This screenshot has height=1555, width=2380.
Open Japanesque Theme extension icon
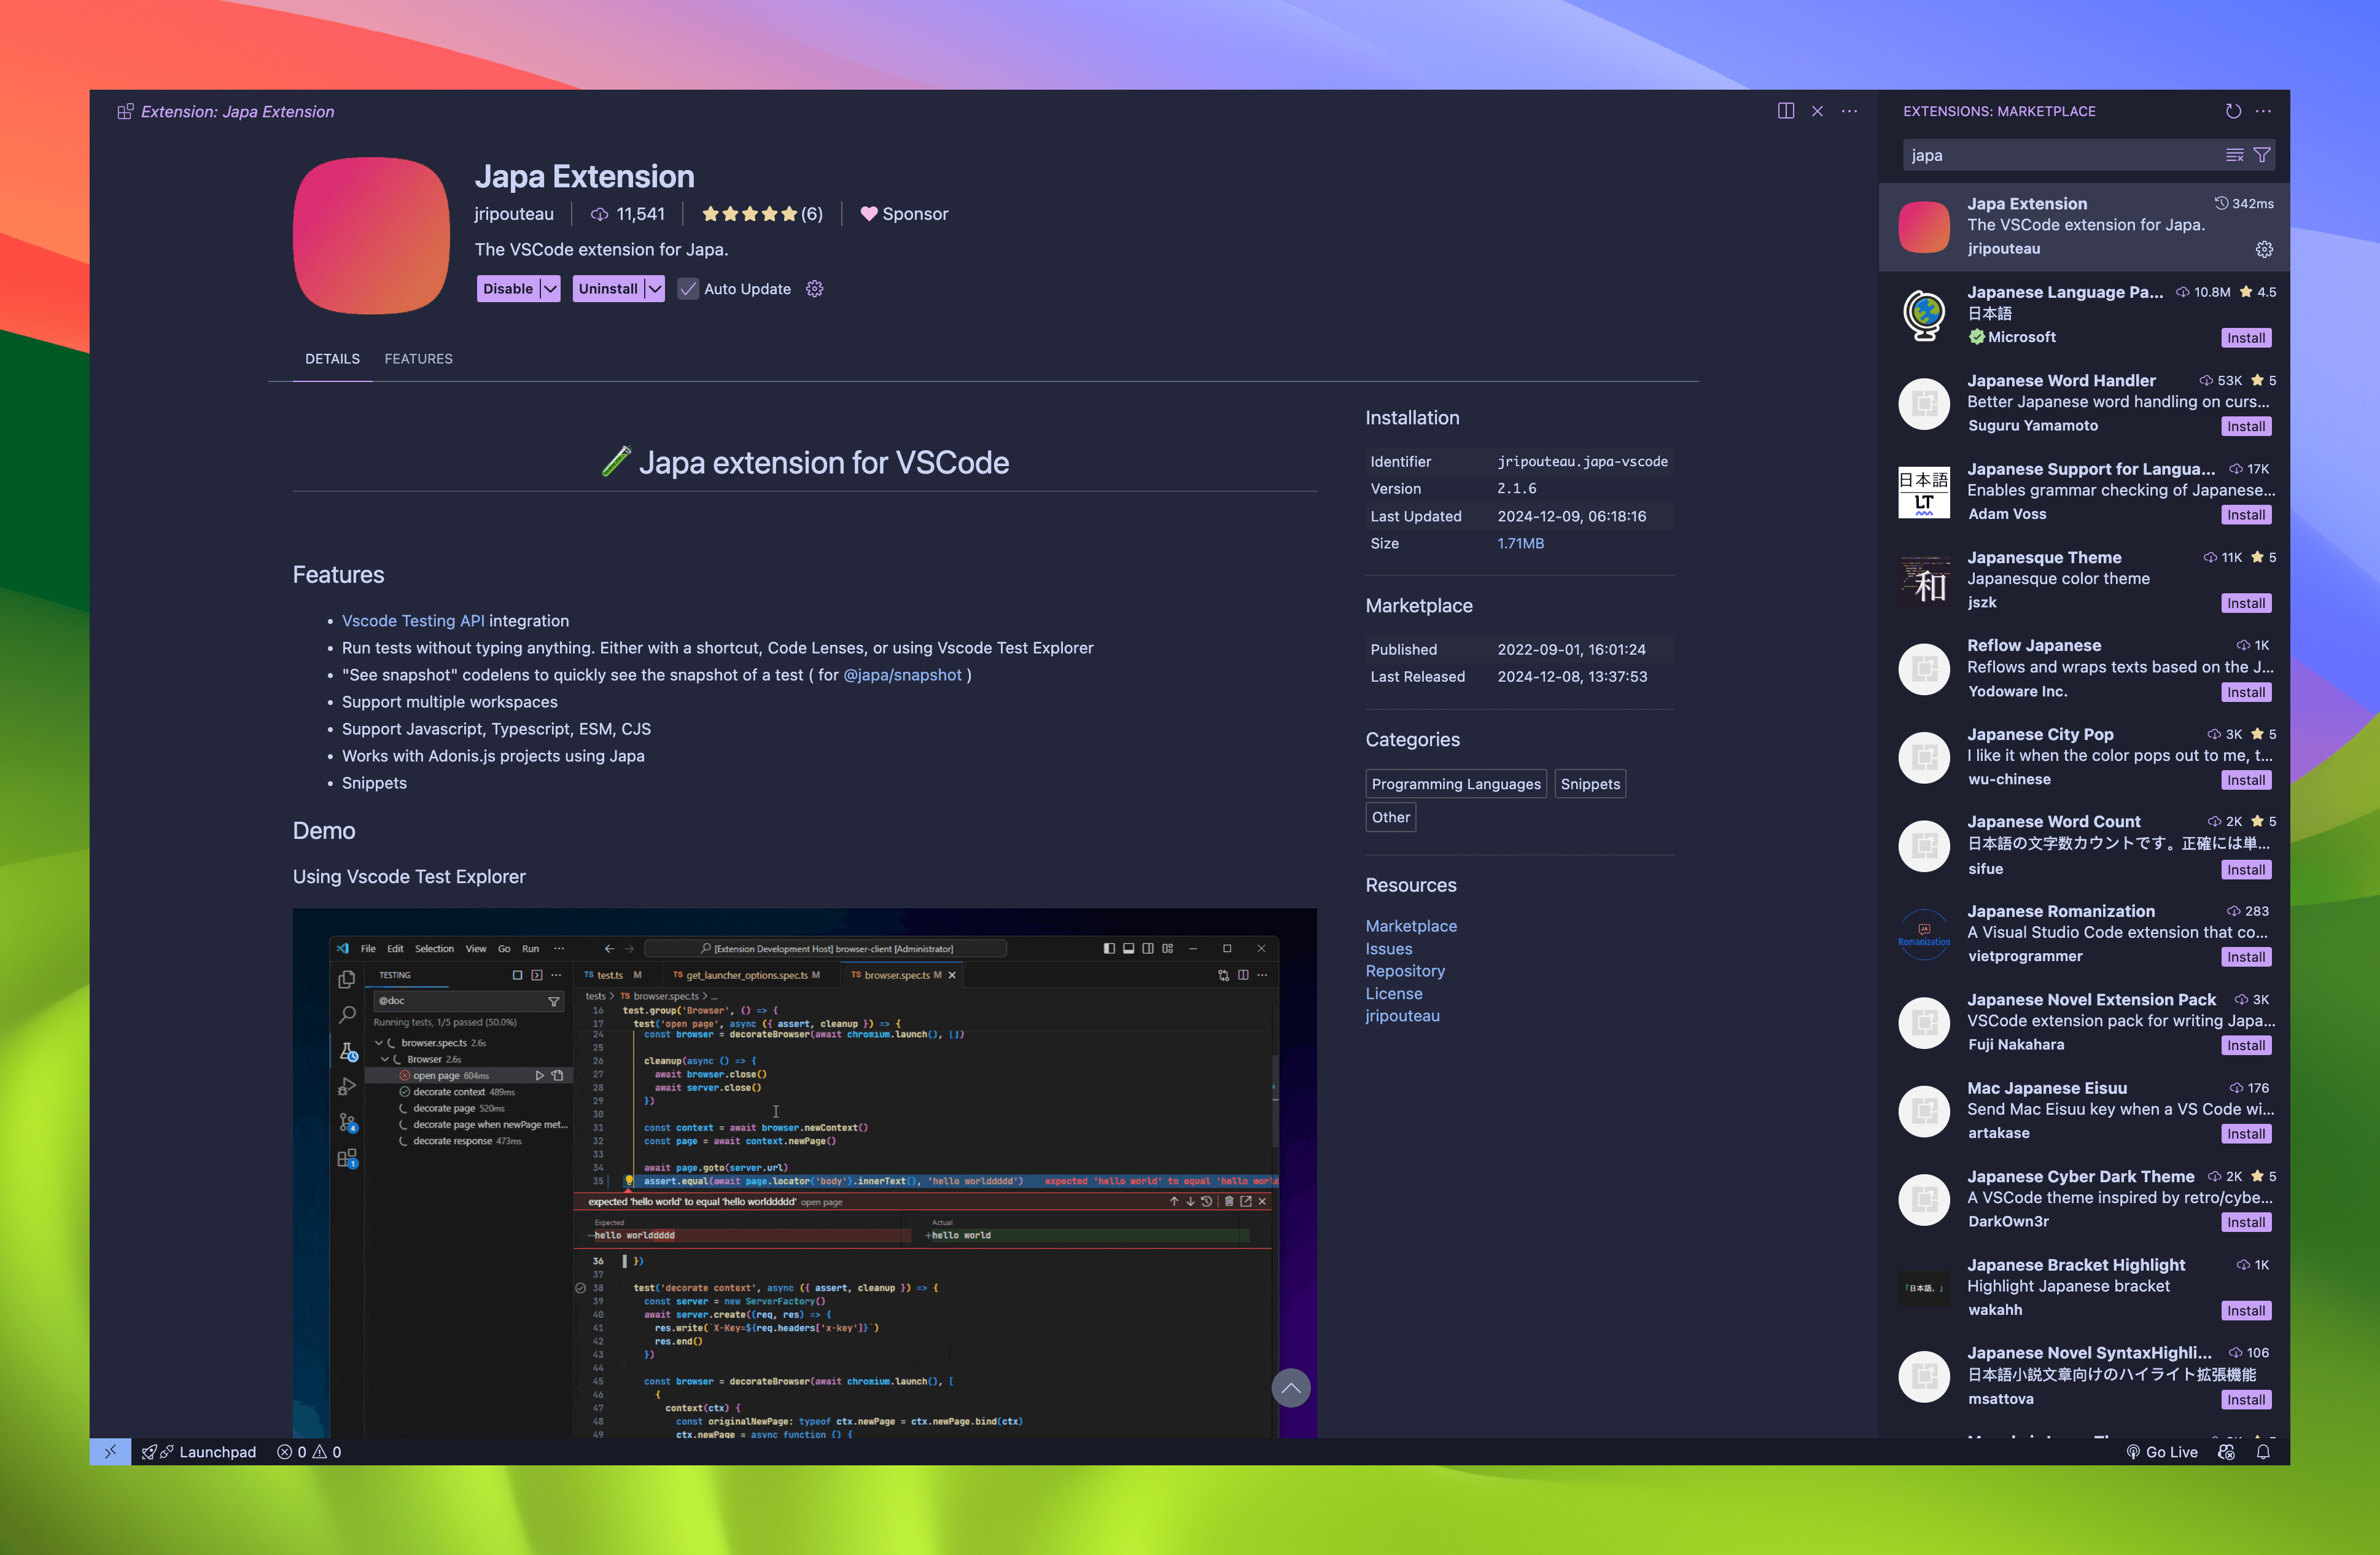click(x=1924, y=581)
